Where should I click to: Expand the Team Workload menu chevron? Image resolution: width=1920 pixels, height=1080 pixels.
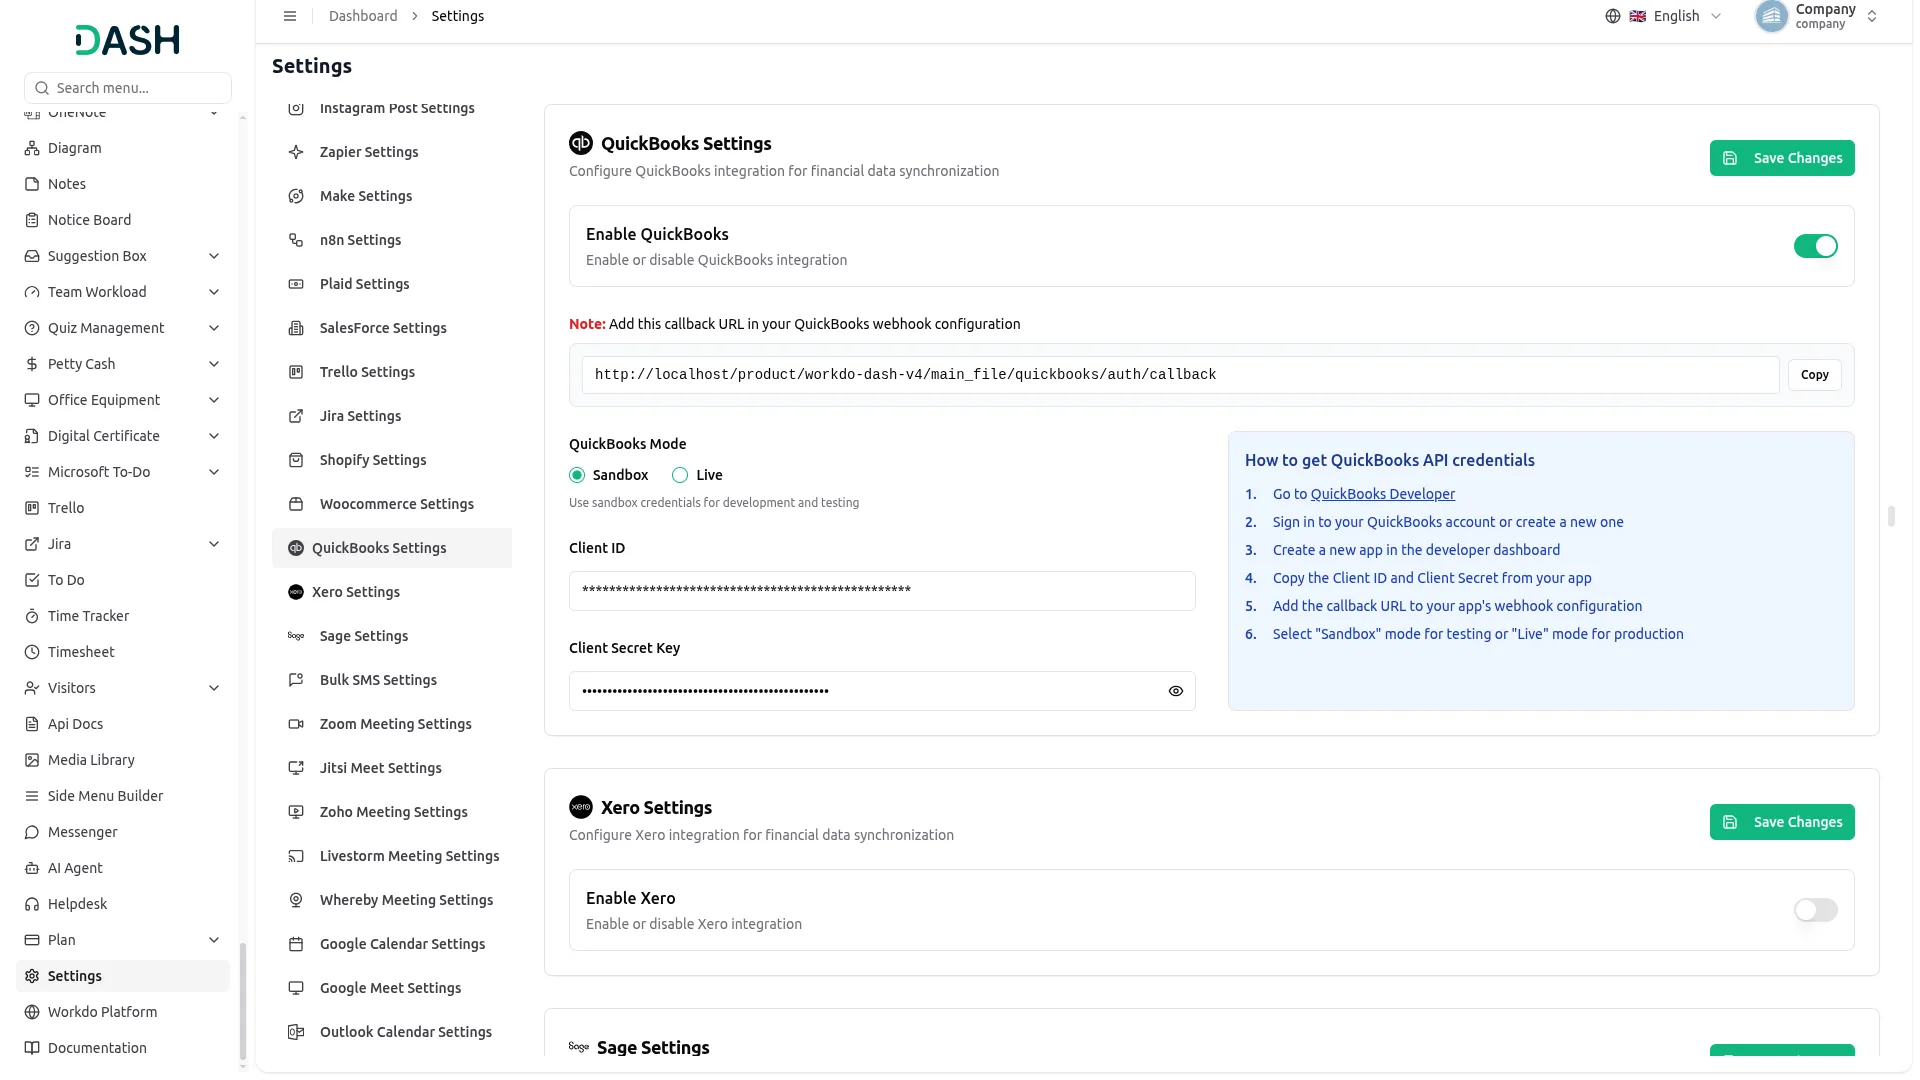coord(214,292)
